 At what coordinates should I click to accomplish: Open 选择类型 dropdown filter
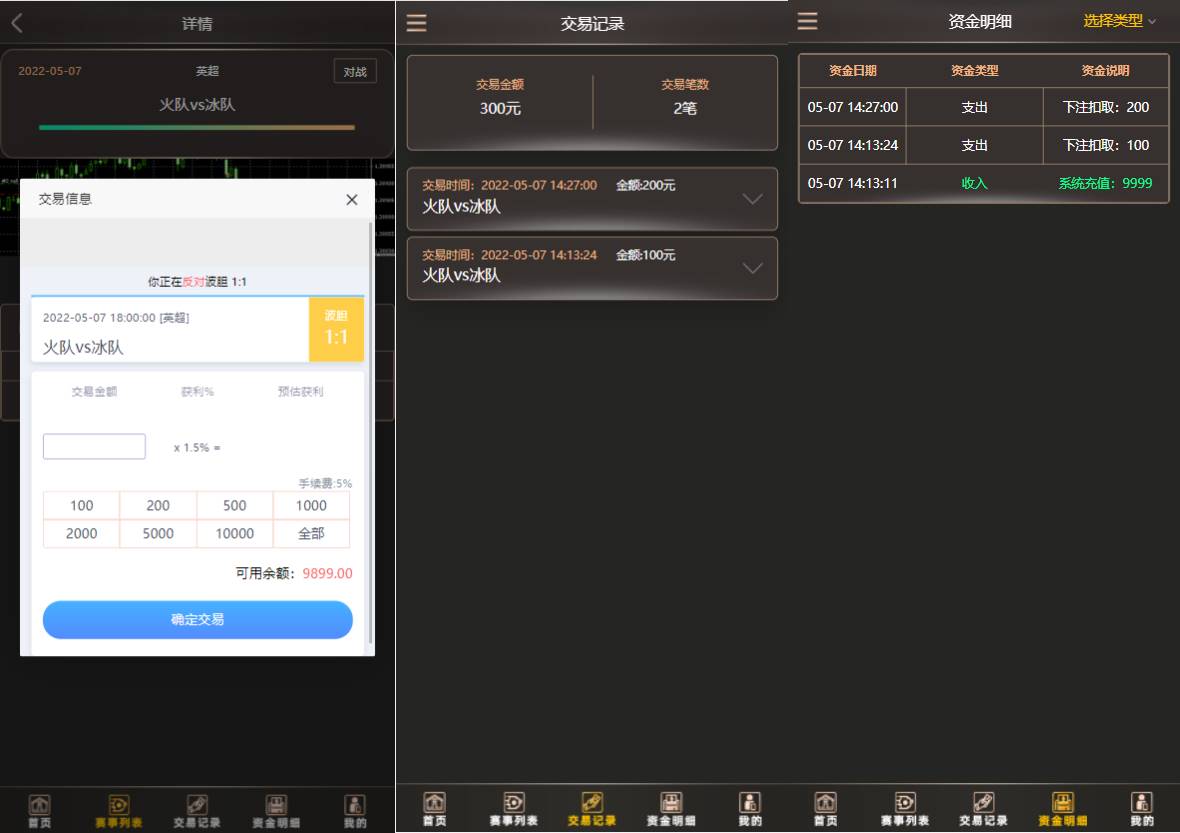1119,21
